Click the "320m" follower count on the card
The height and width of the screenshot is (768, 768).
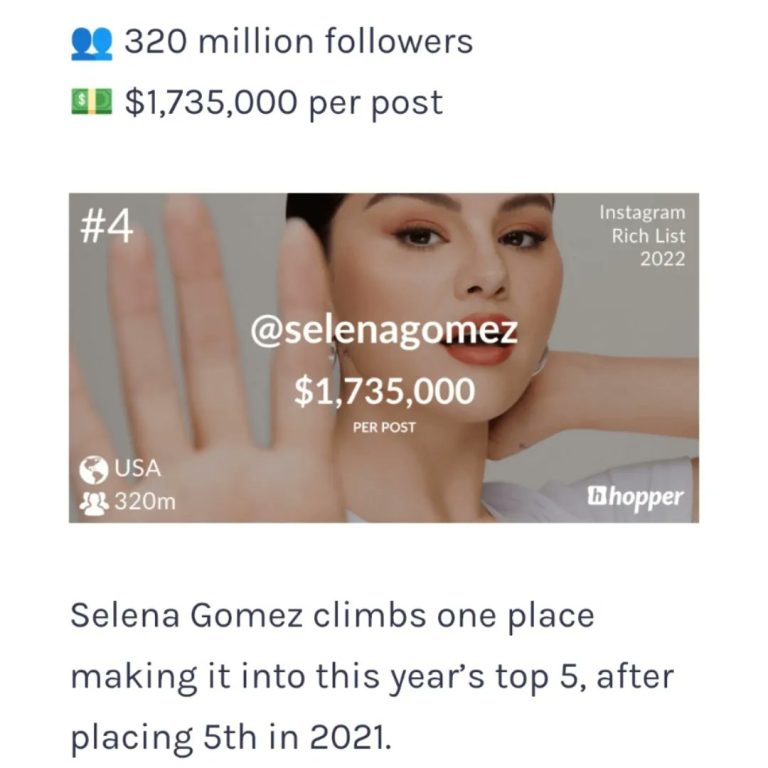[x=144, y=501]
